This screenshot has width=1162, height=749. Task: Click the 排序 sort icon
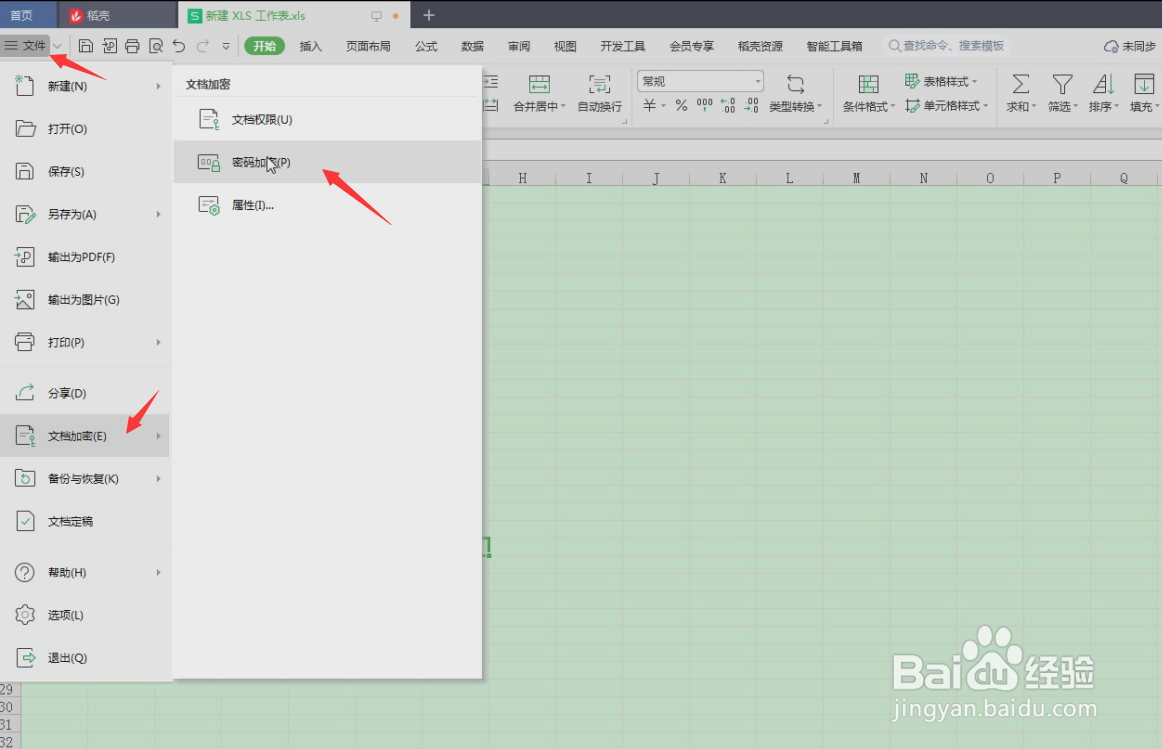[x=1103, y=84]
